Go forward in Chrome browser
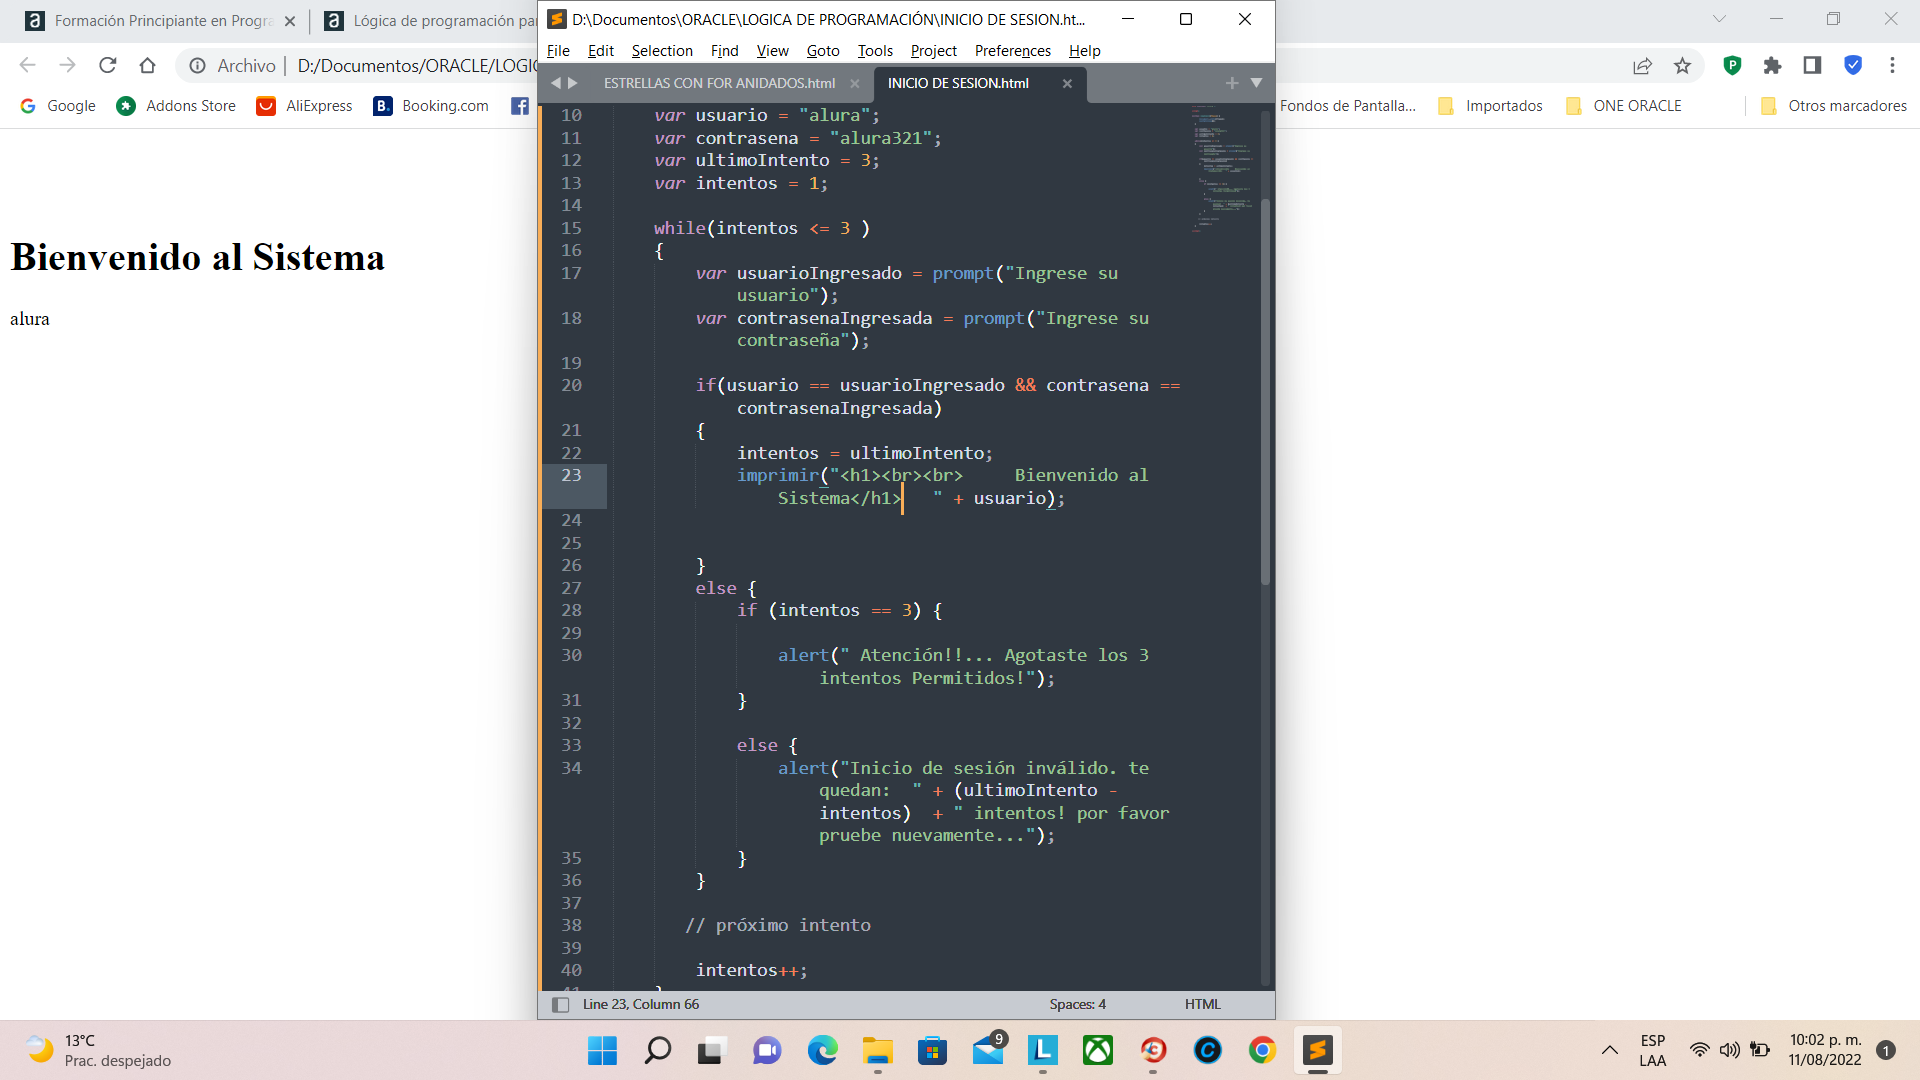Image resolution: width=1920 pixels, height=1080 pixels. tap(67, 65)
